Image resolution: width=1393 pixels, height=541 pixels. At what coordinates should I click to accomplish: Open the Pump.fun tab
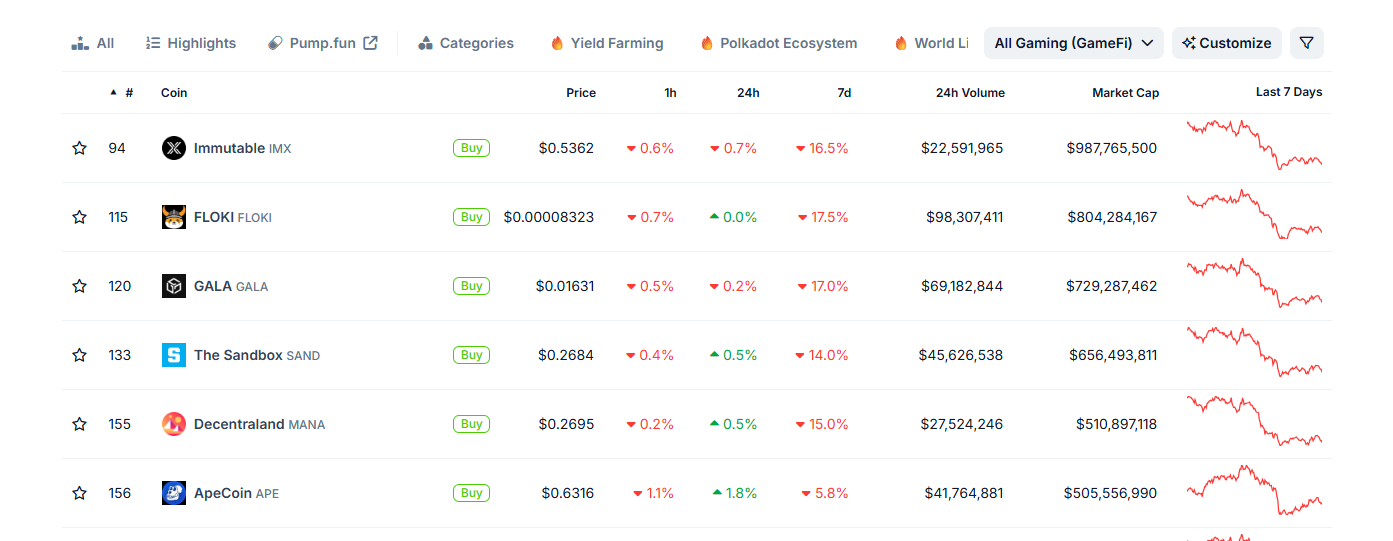click(x=322, y=43)
